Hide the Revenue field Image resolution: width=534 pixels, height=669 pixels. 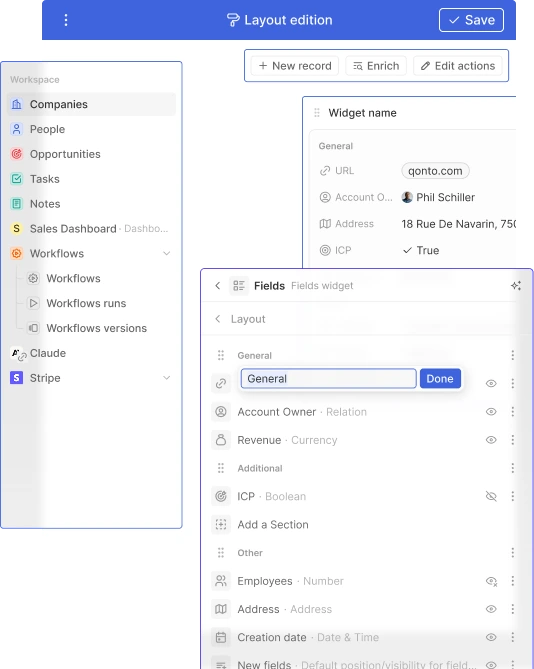pyautogui.click(x=491, y=440)
